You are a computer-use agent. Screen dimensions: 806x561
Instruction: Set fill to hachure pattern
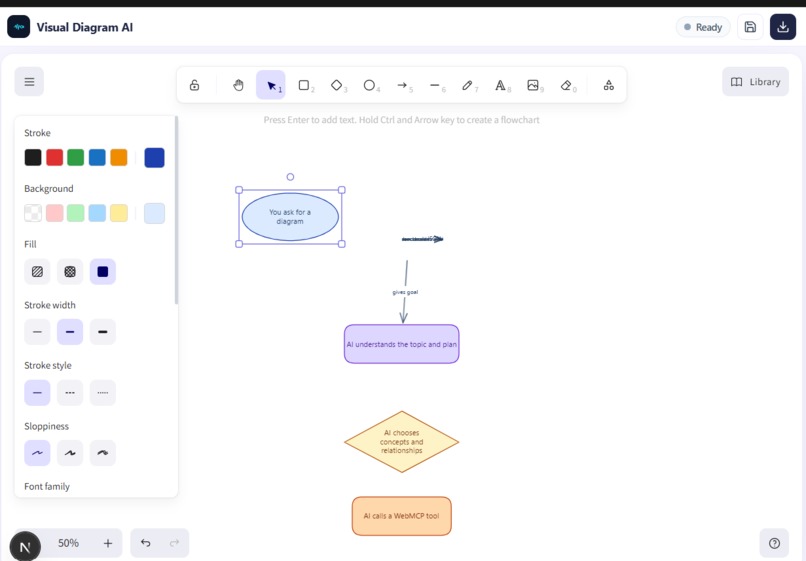click(x=37, y=272)
